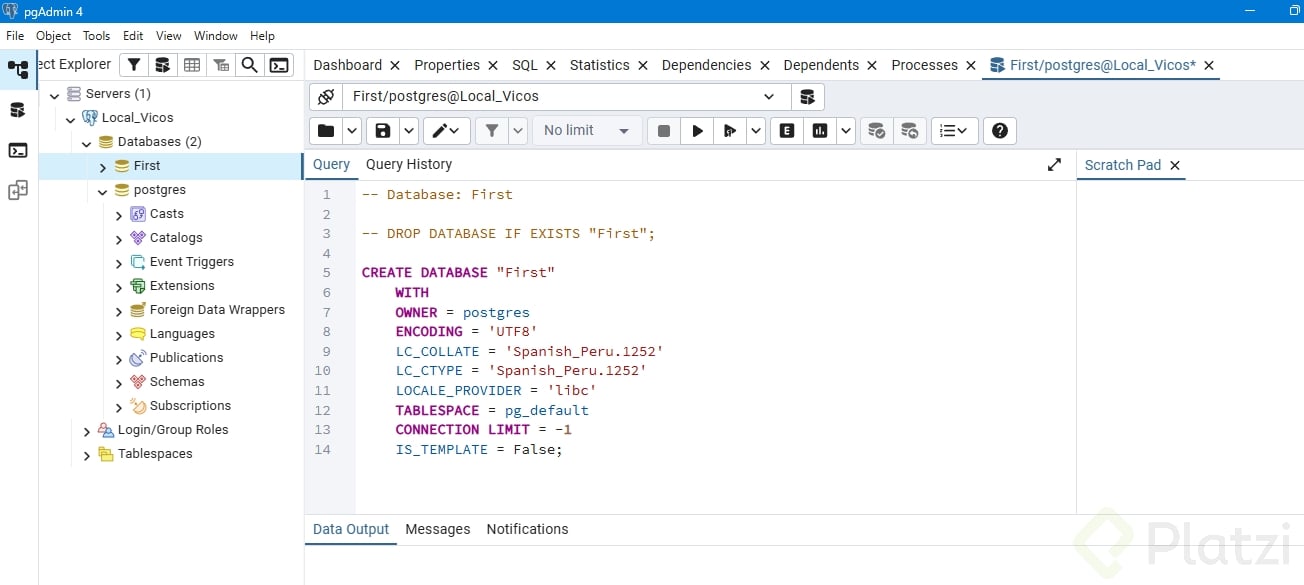The width and height of the screenshot is (1304, 585).
Task: Open the Explain query tool
Action: (787, 131)
